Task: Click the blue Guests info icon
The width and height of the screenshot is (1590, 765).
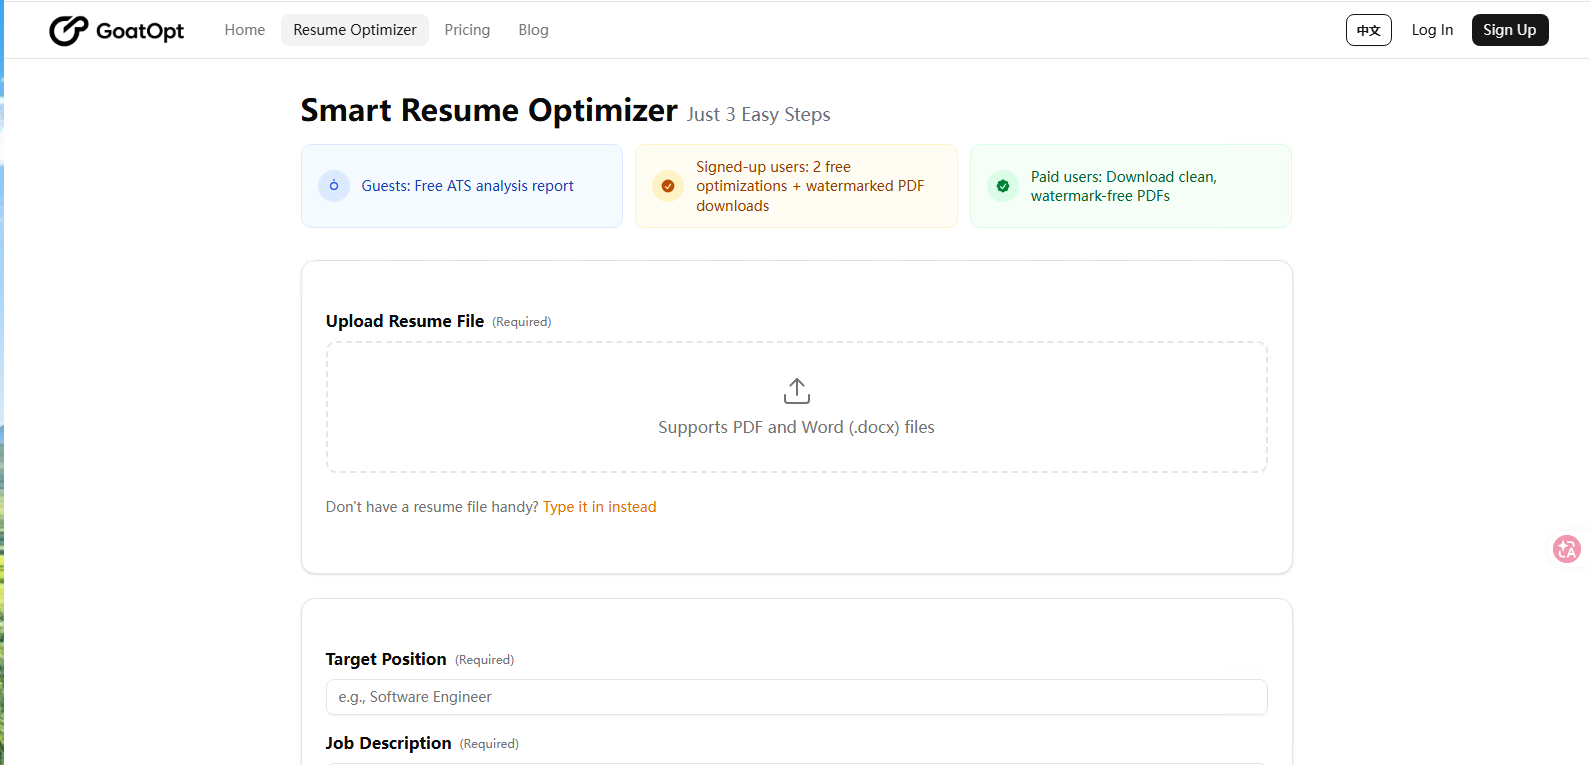Action: (x=334, y=186)
